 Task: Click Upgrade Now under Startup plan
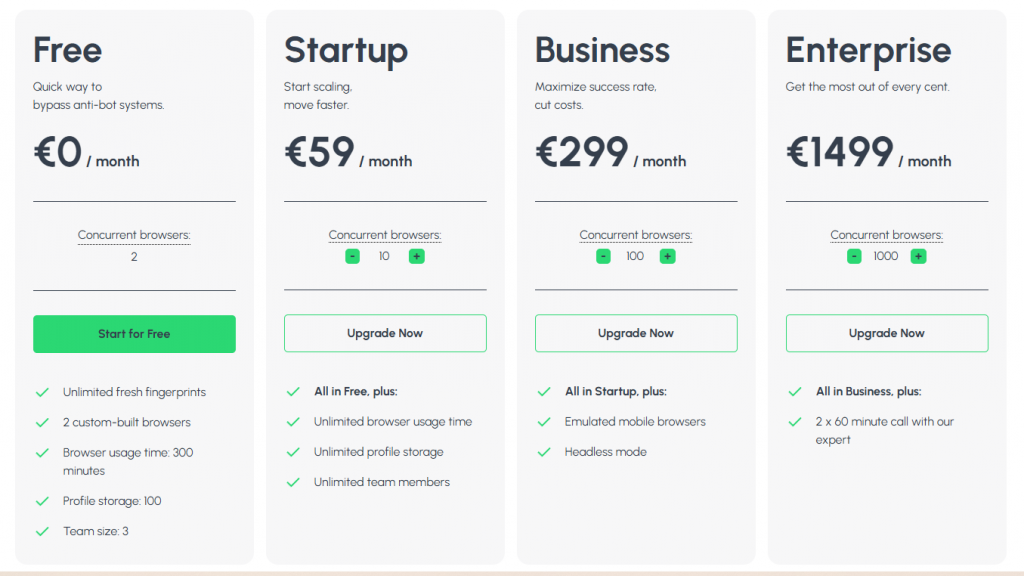tap(385, 333)
